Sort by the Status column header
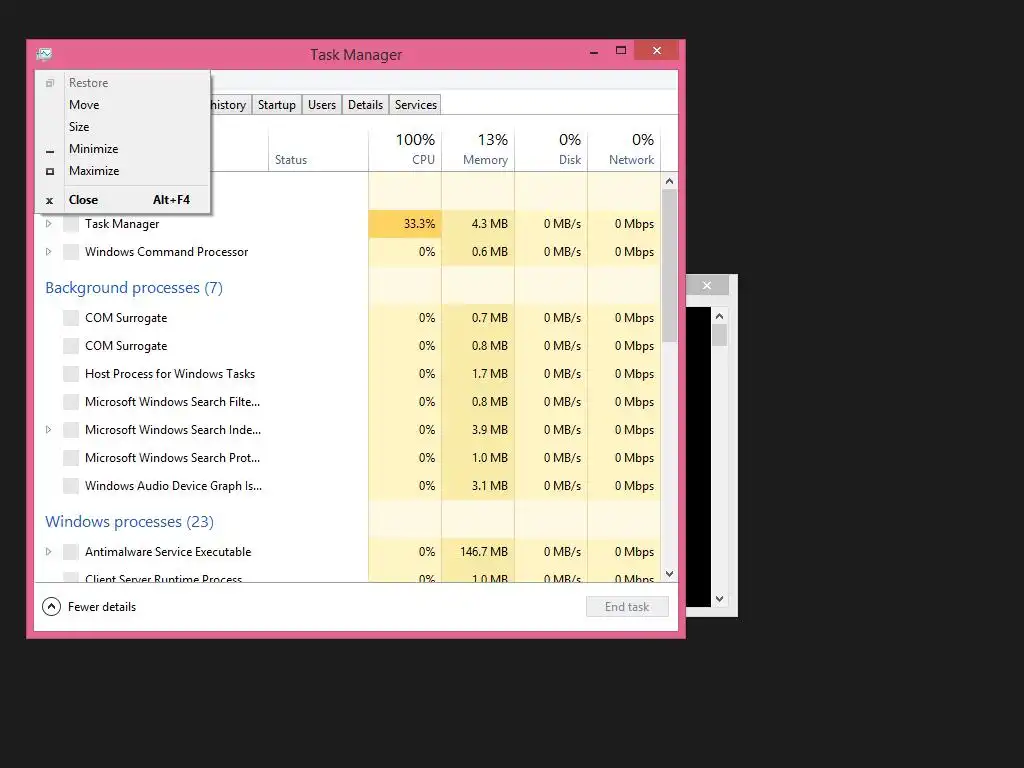1024x768 pixels. pyautogui.click(x=319, y=149)
